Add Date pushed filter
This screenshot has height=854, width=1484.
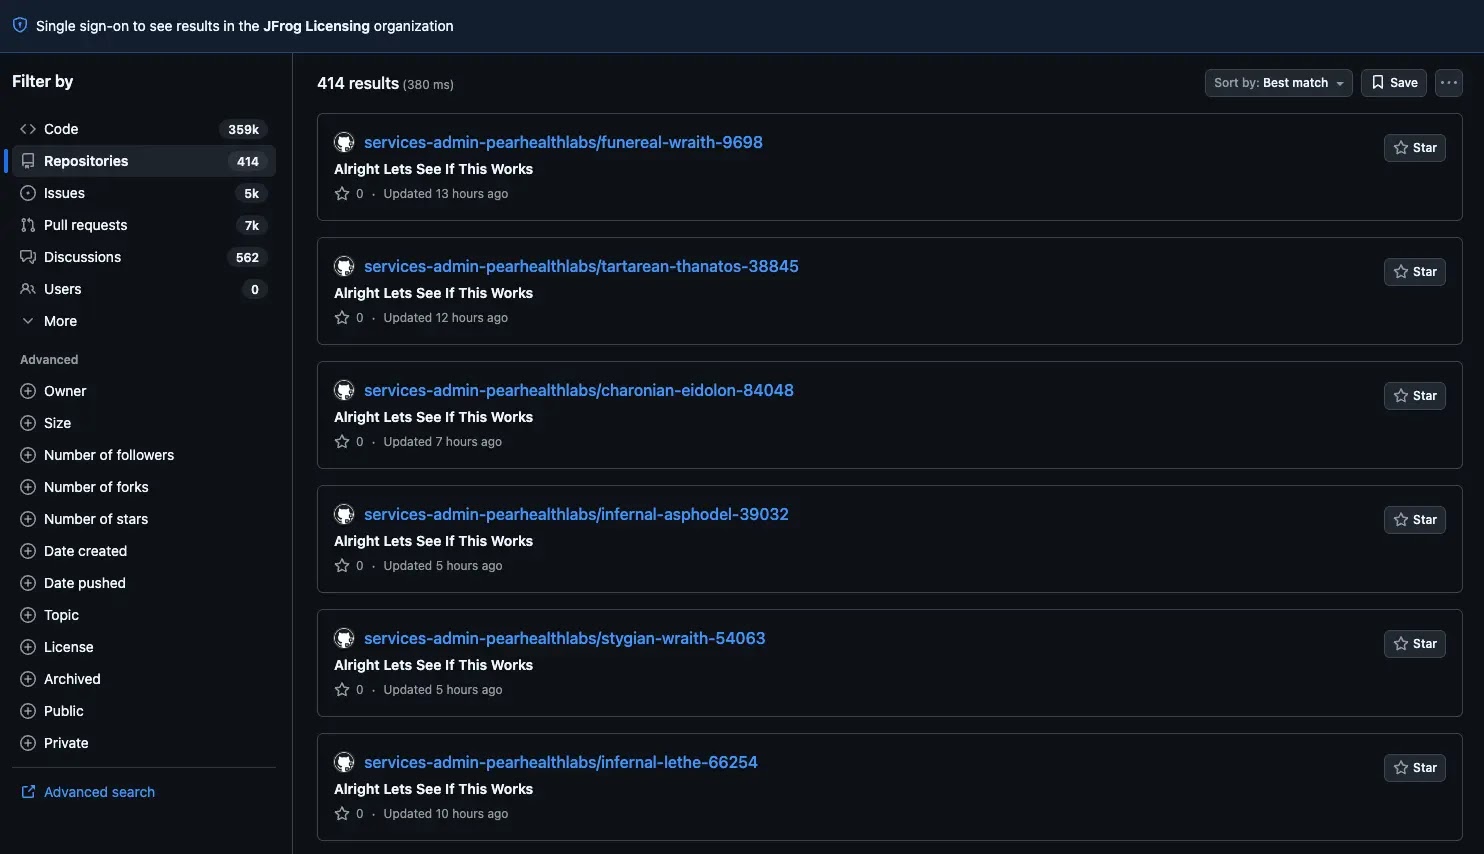(143, 583)
